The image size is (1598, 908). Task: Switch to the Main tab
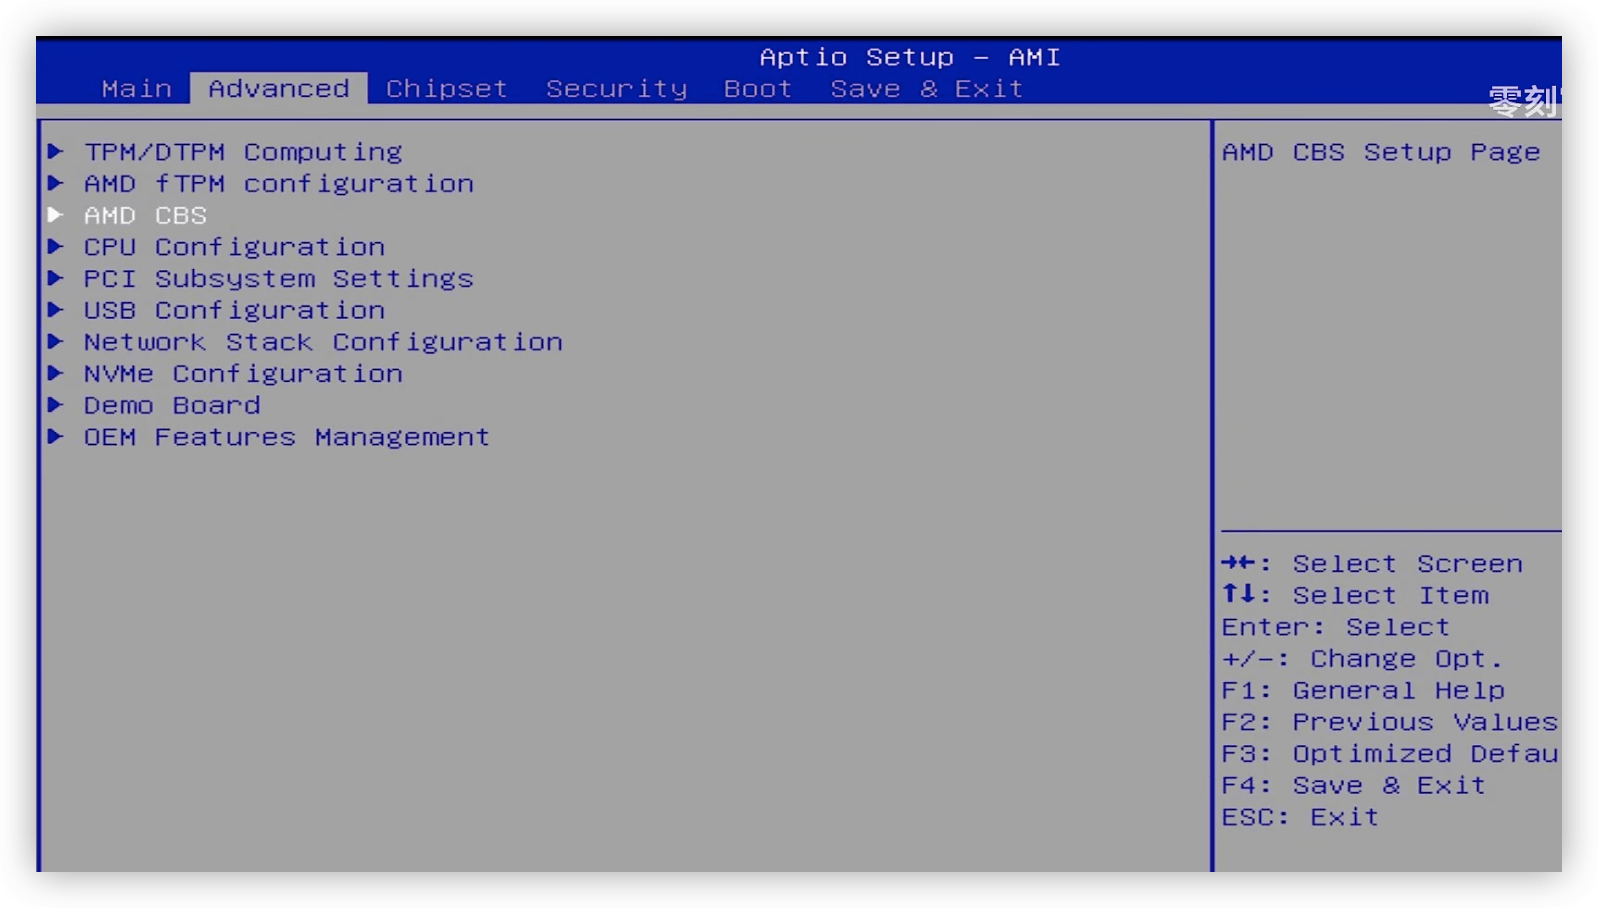pos(137,89)
